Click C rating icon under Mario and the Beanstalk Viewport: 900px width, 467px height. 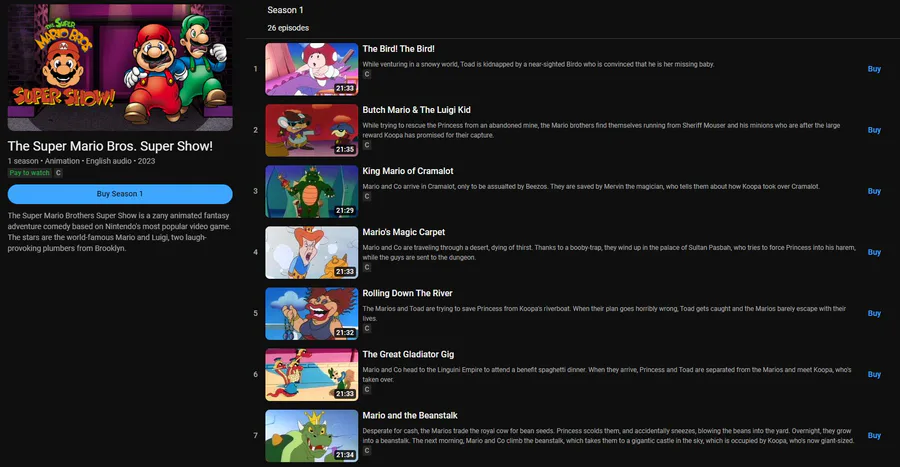[x=367, y=451]
